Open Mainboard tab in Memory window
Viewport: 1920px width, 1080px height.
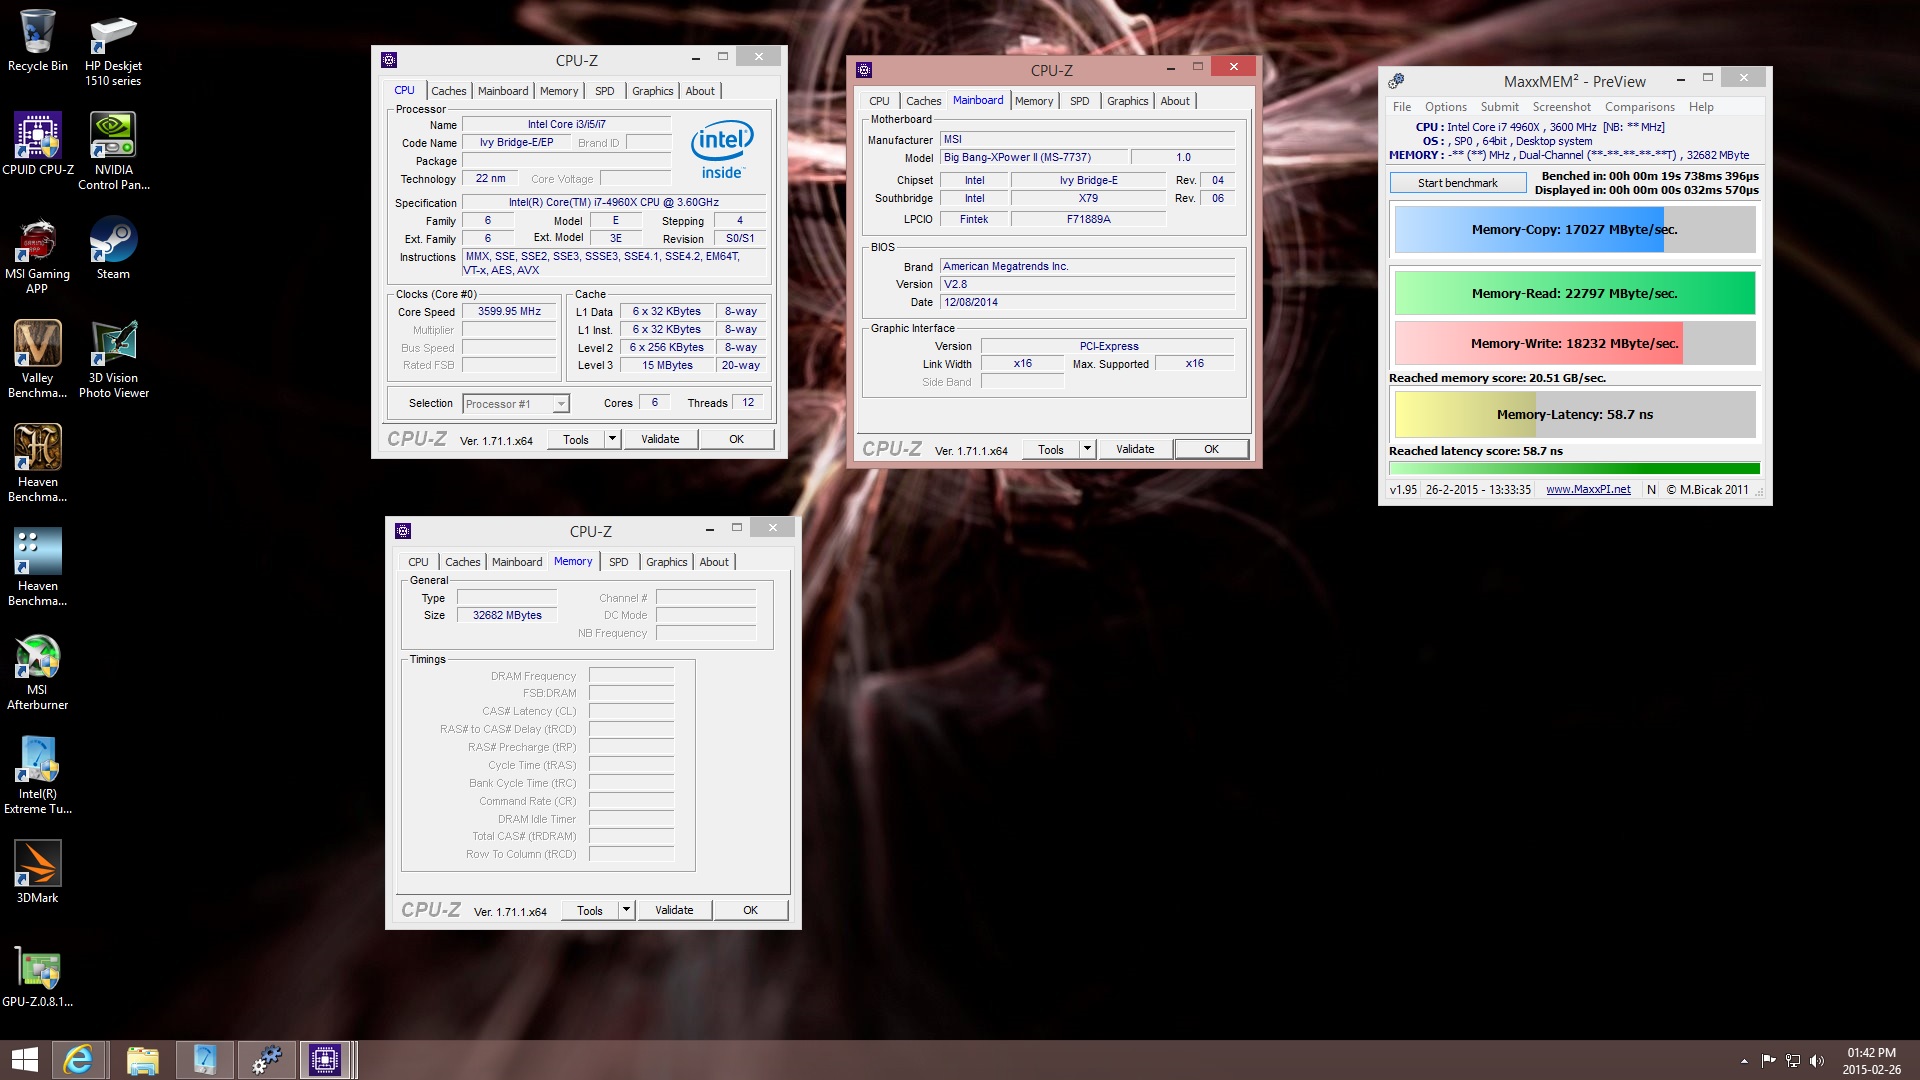click(517, 562)
